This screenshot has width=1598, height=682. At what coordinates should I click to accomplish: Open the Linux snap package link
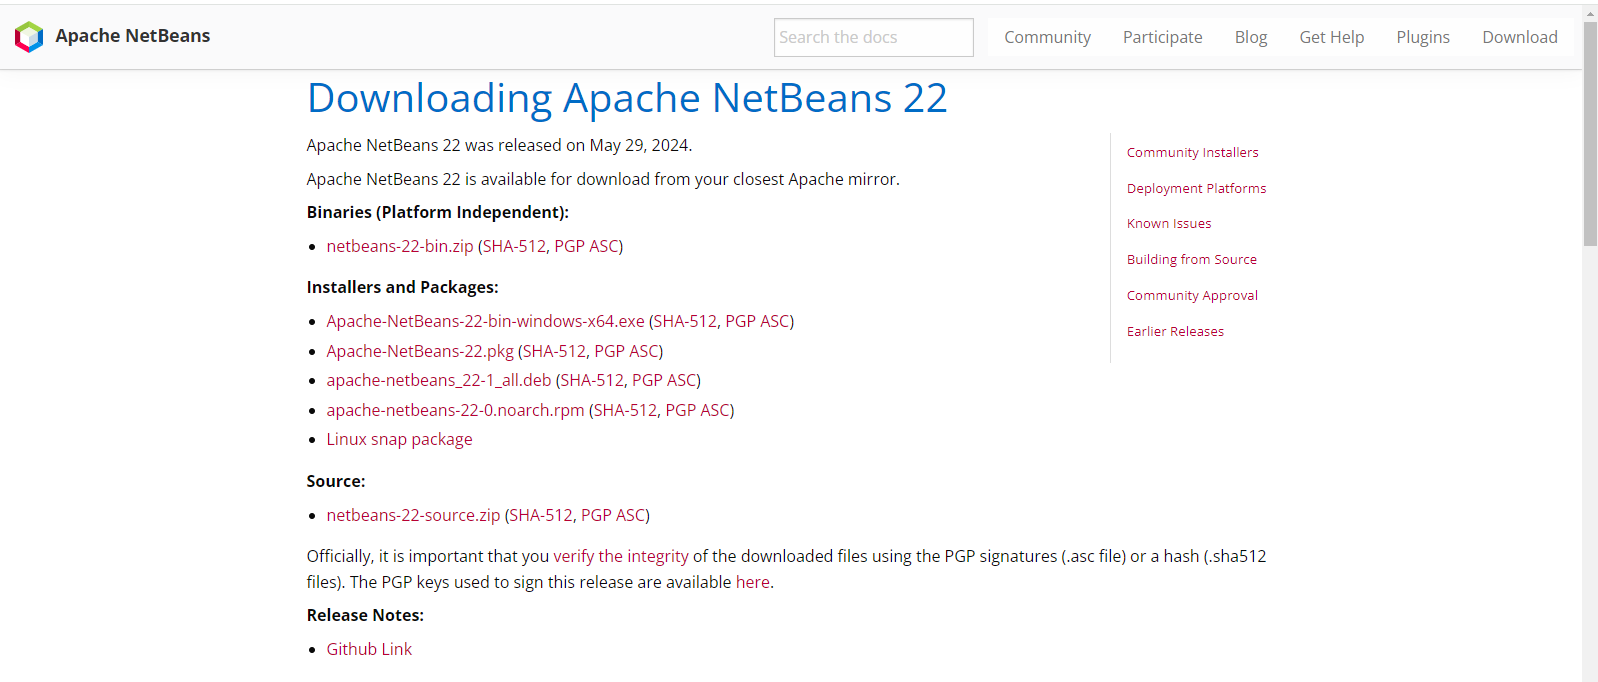click(x=399, y=439)
